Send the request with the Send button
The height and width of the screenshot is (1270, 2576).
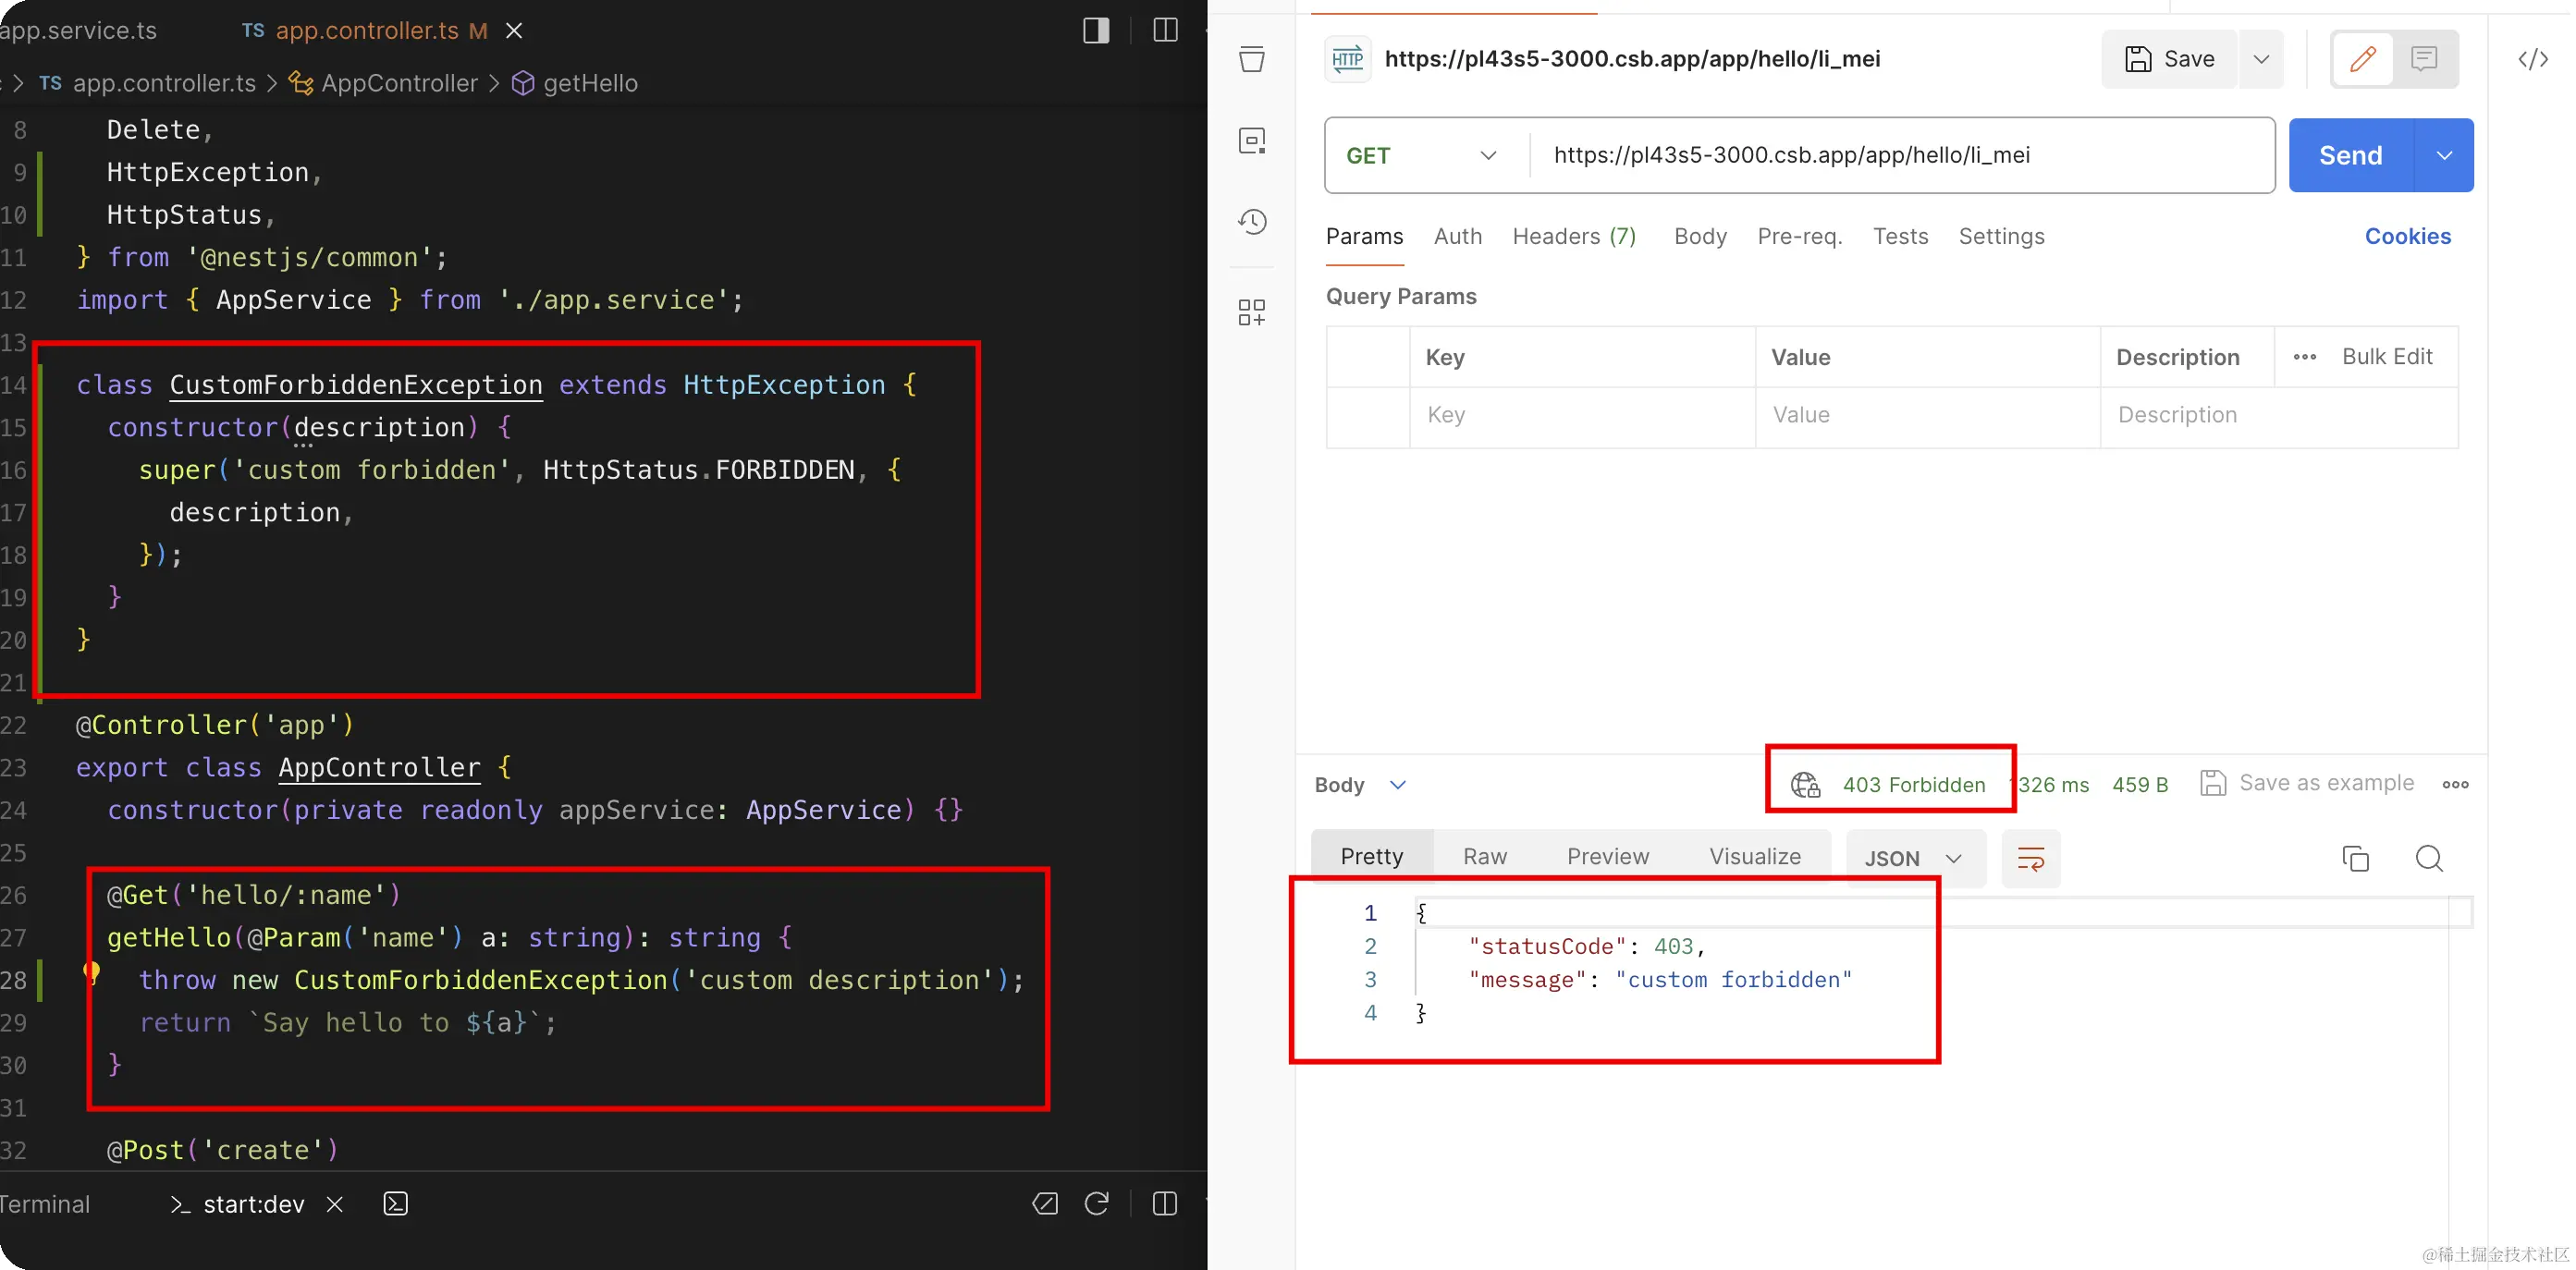(2351, 155)
